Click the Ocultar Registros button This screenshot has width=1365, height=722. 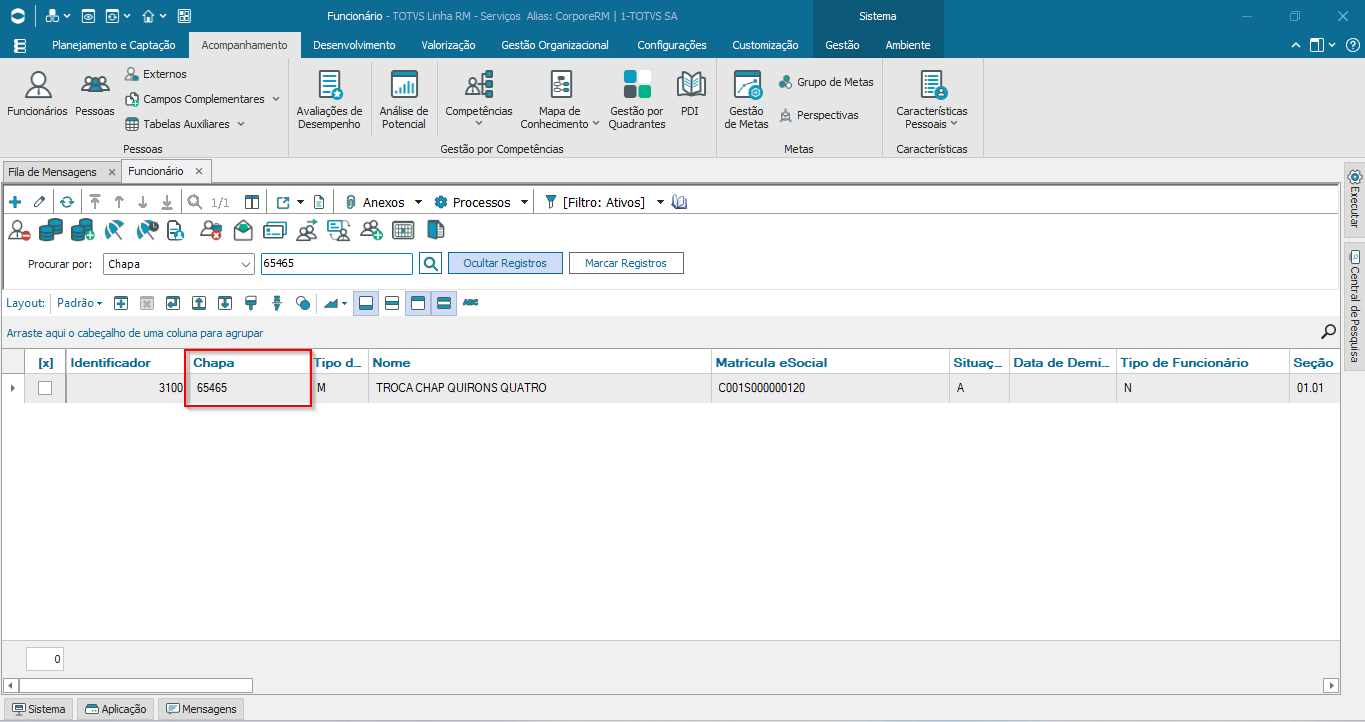[505, 263]
